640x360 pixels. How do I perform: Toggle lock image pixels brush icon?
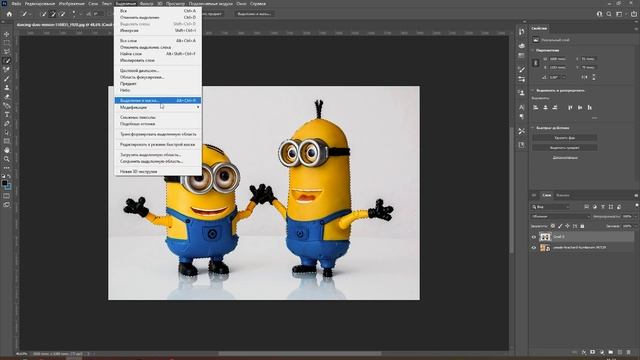pos(560,226)
